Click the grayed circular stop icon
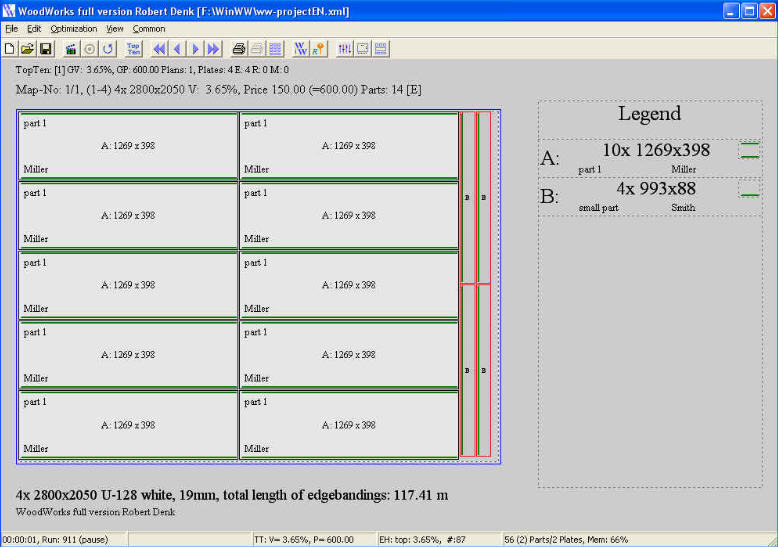 click(89, 49)
